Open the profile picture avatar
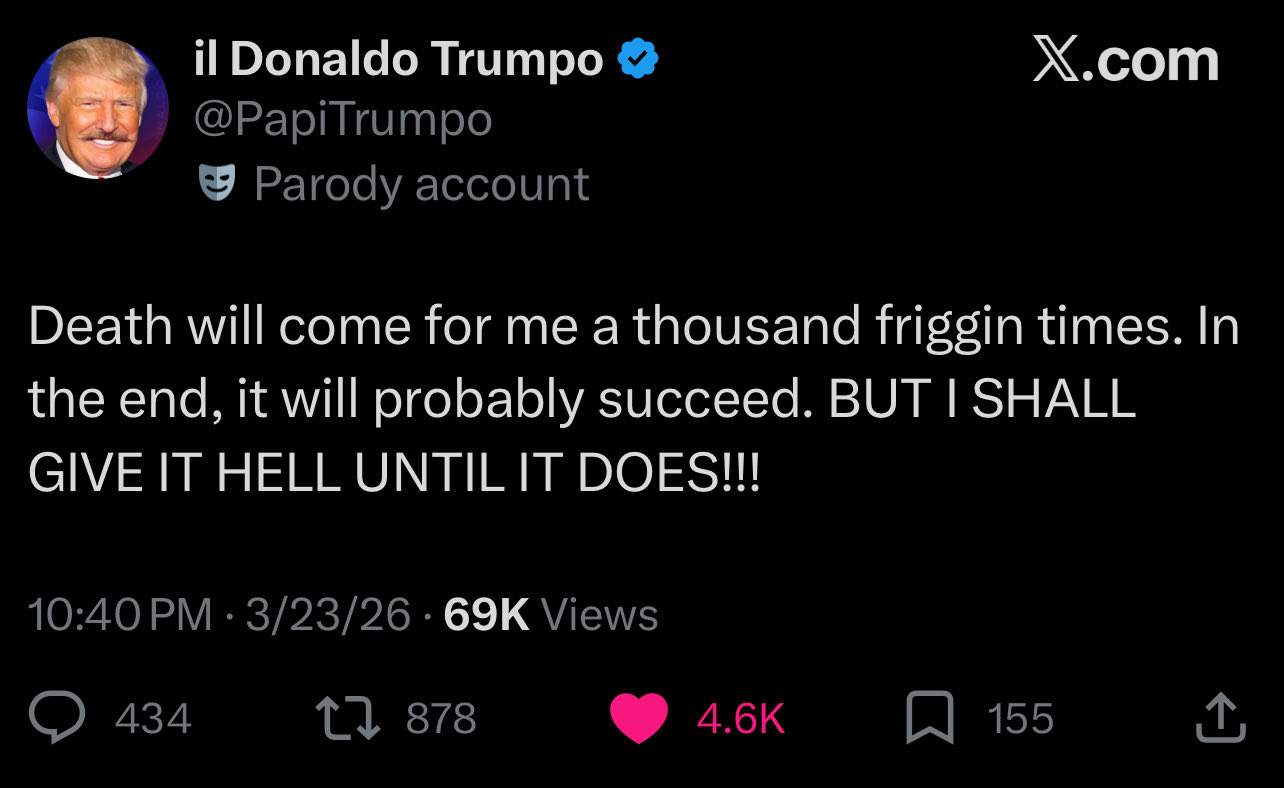The width and height of the screenshot is (1284, 788). tap(98, 108)
